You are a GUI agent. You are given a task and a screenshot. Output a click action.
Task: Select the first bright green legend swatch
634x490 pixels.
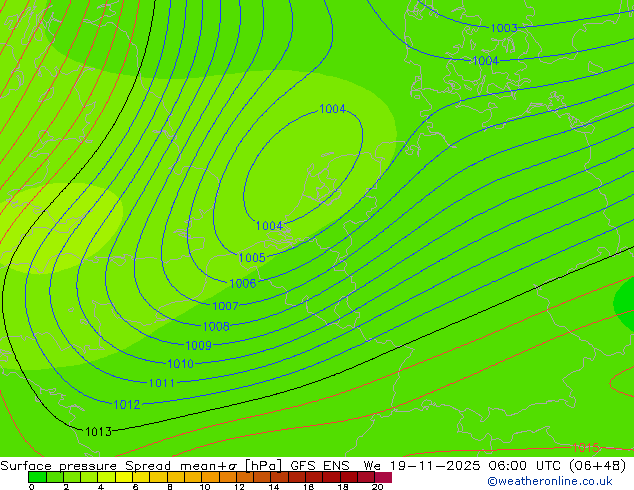[x=37, y=477]
